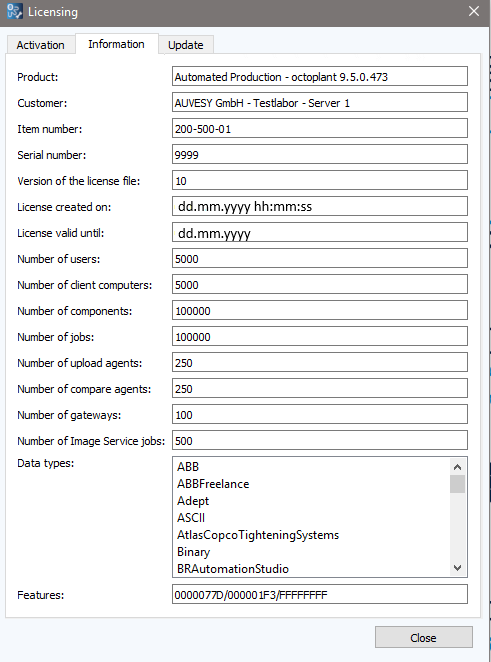Click the 'Features:' label
Viewport: 491px width, 662px height.
pos(41,595)
